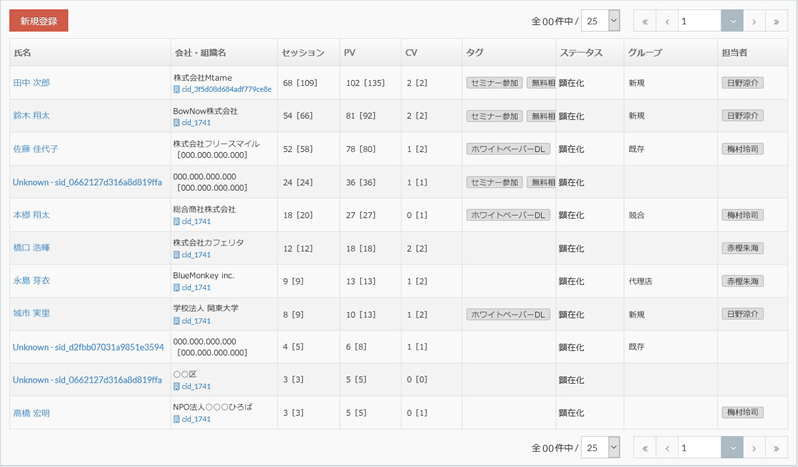Image resolution: width=798 pixels, height=467 pixels.
Task: Click company icon under 株式会社Mtame
Action: tap(177, 89)
